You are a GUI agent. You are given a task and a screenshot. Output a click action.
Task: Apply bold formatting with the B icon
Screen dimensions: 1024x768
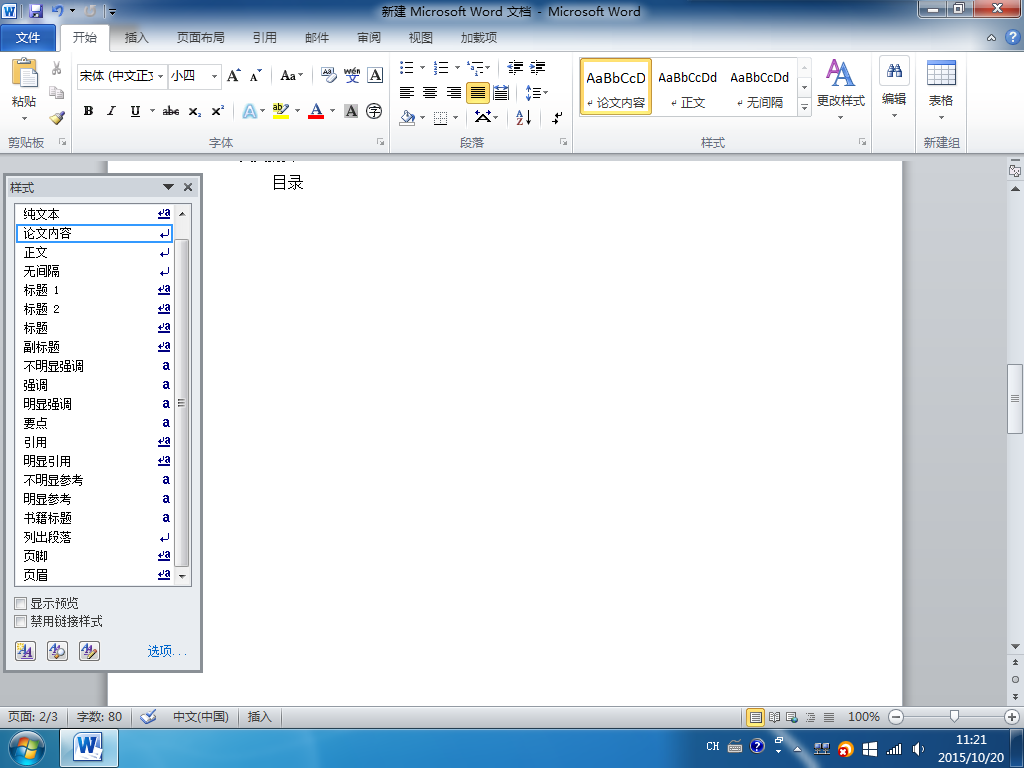click(88, 111)
